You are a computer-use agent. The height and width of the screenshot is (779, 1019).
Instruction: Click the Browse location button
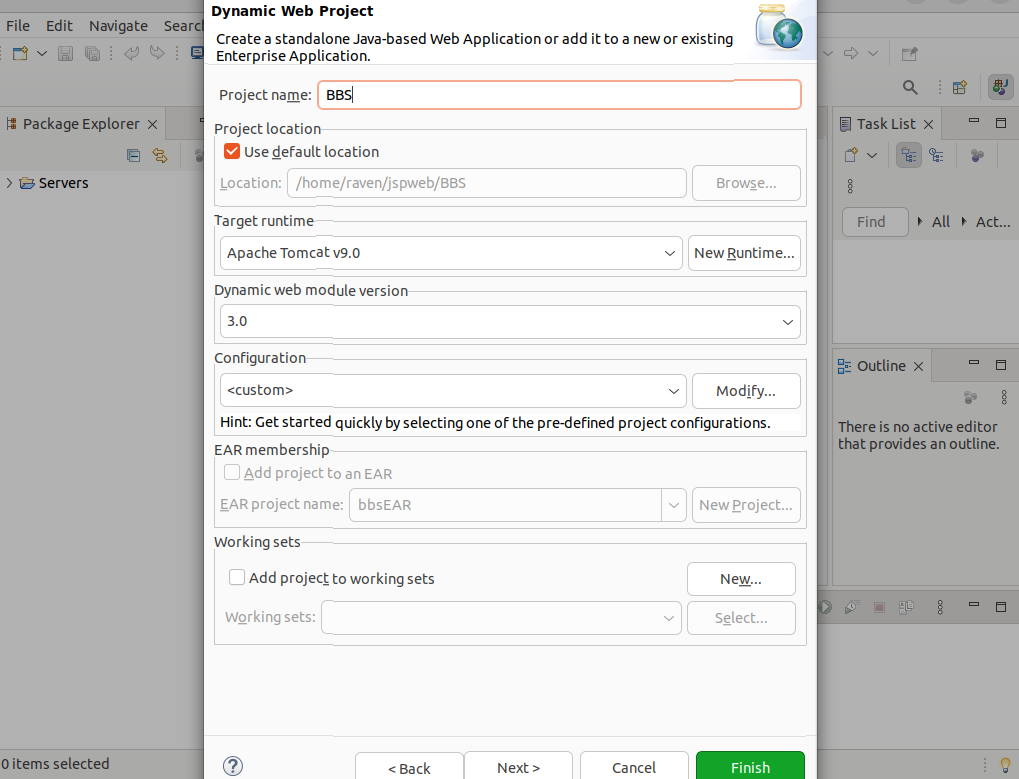click(x=746, y=183)
